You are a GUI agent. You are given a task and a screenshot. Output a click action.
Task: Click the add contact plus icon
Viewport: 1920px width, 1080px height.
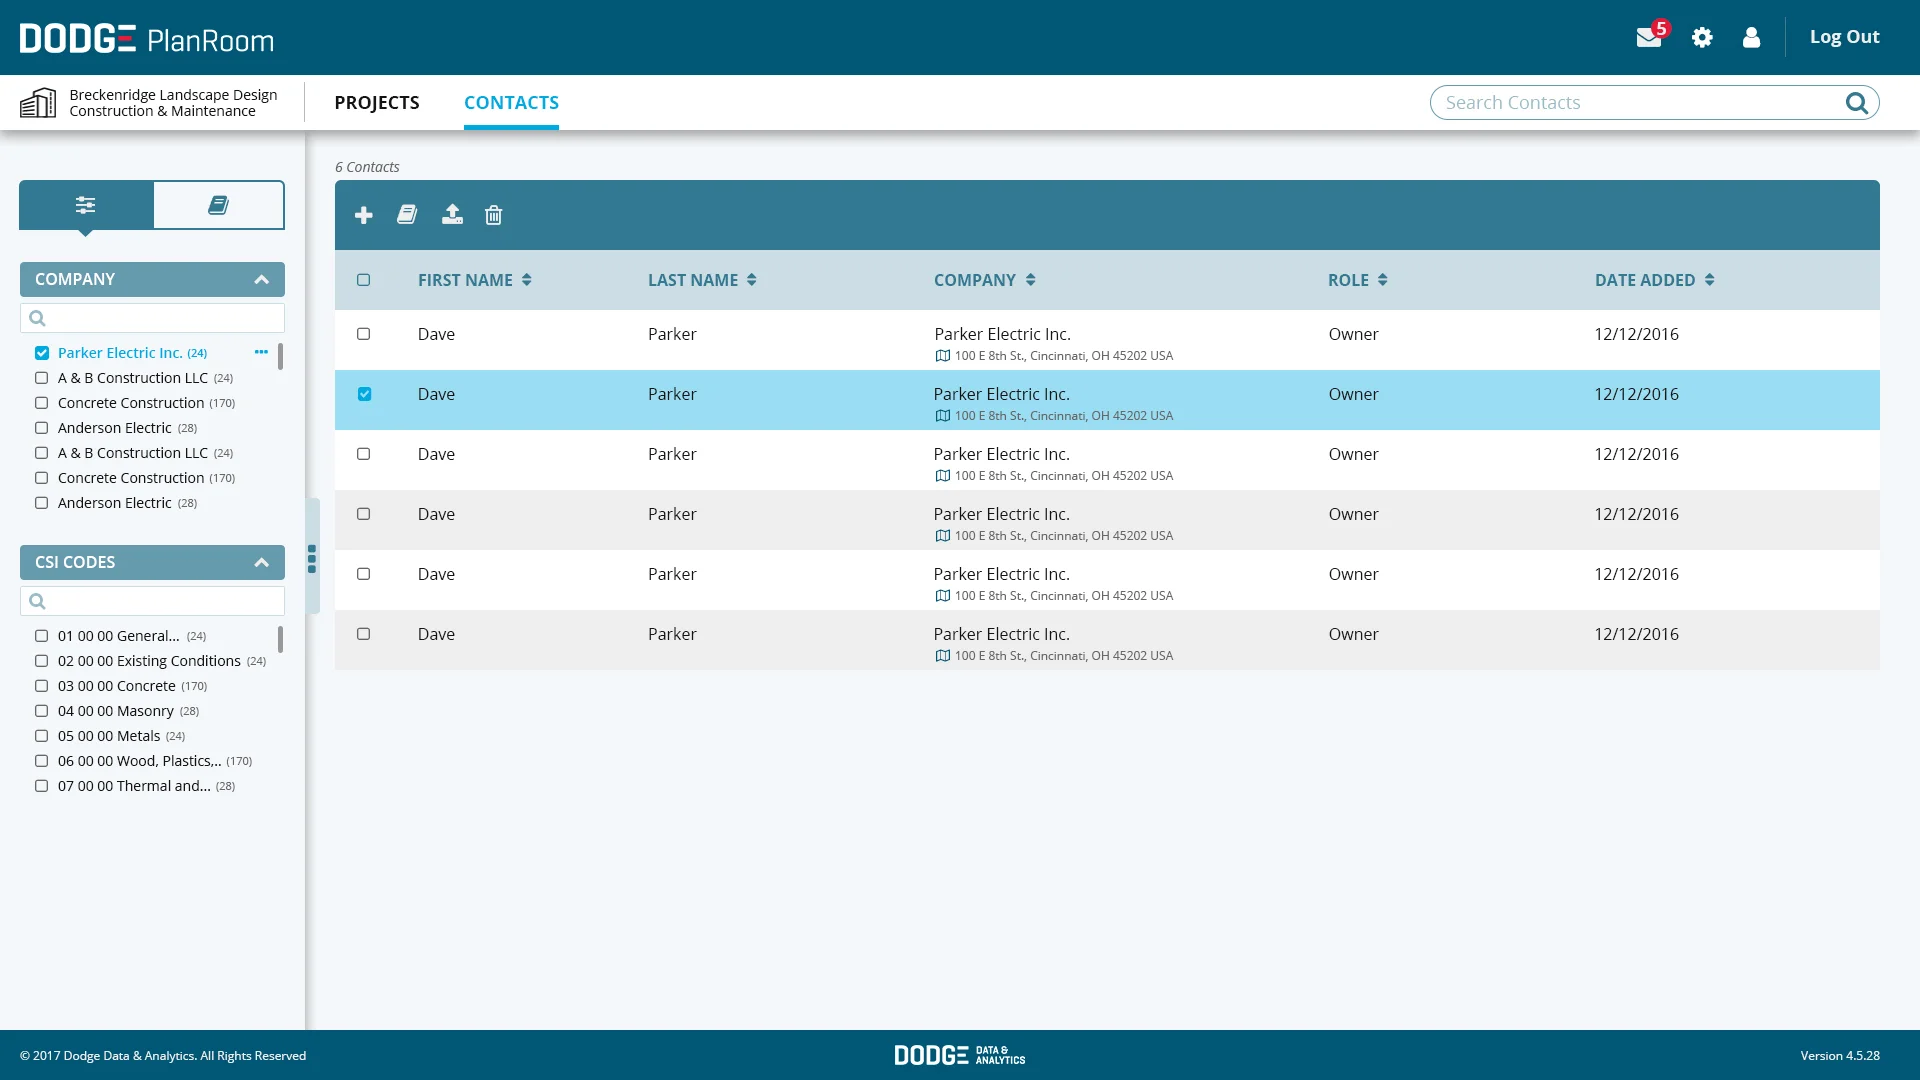364,215
